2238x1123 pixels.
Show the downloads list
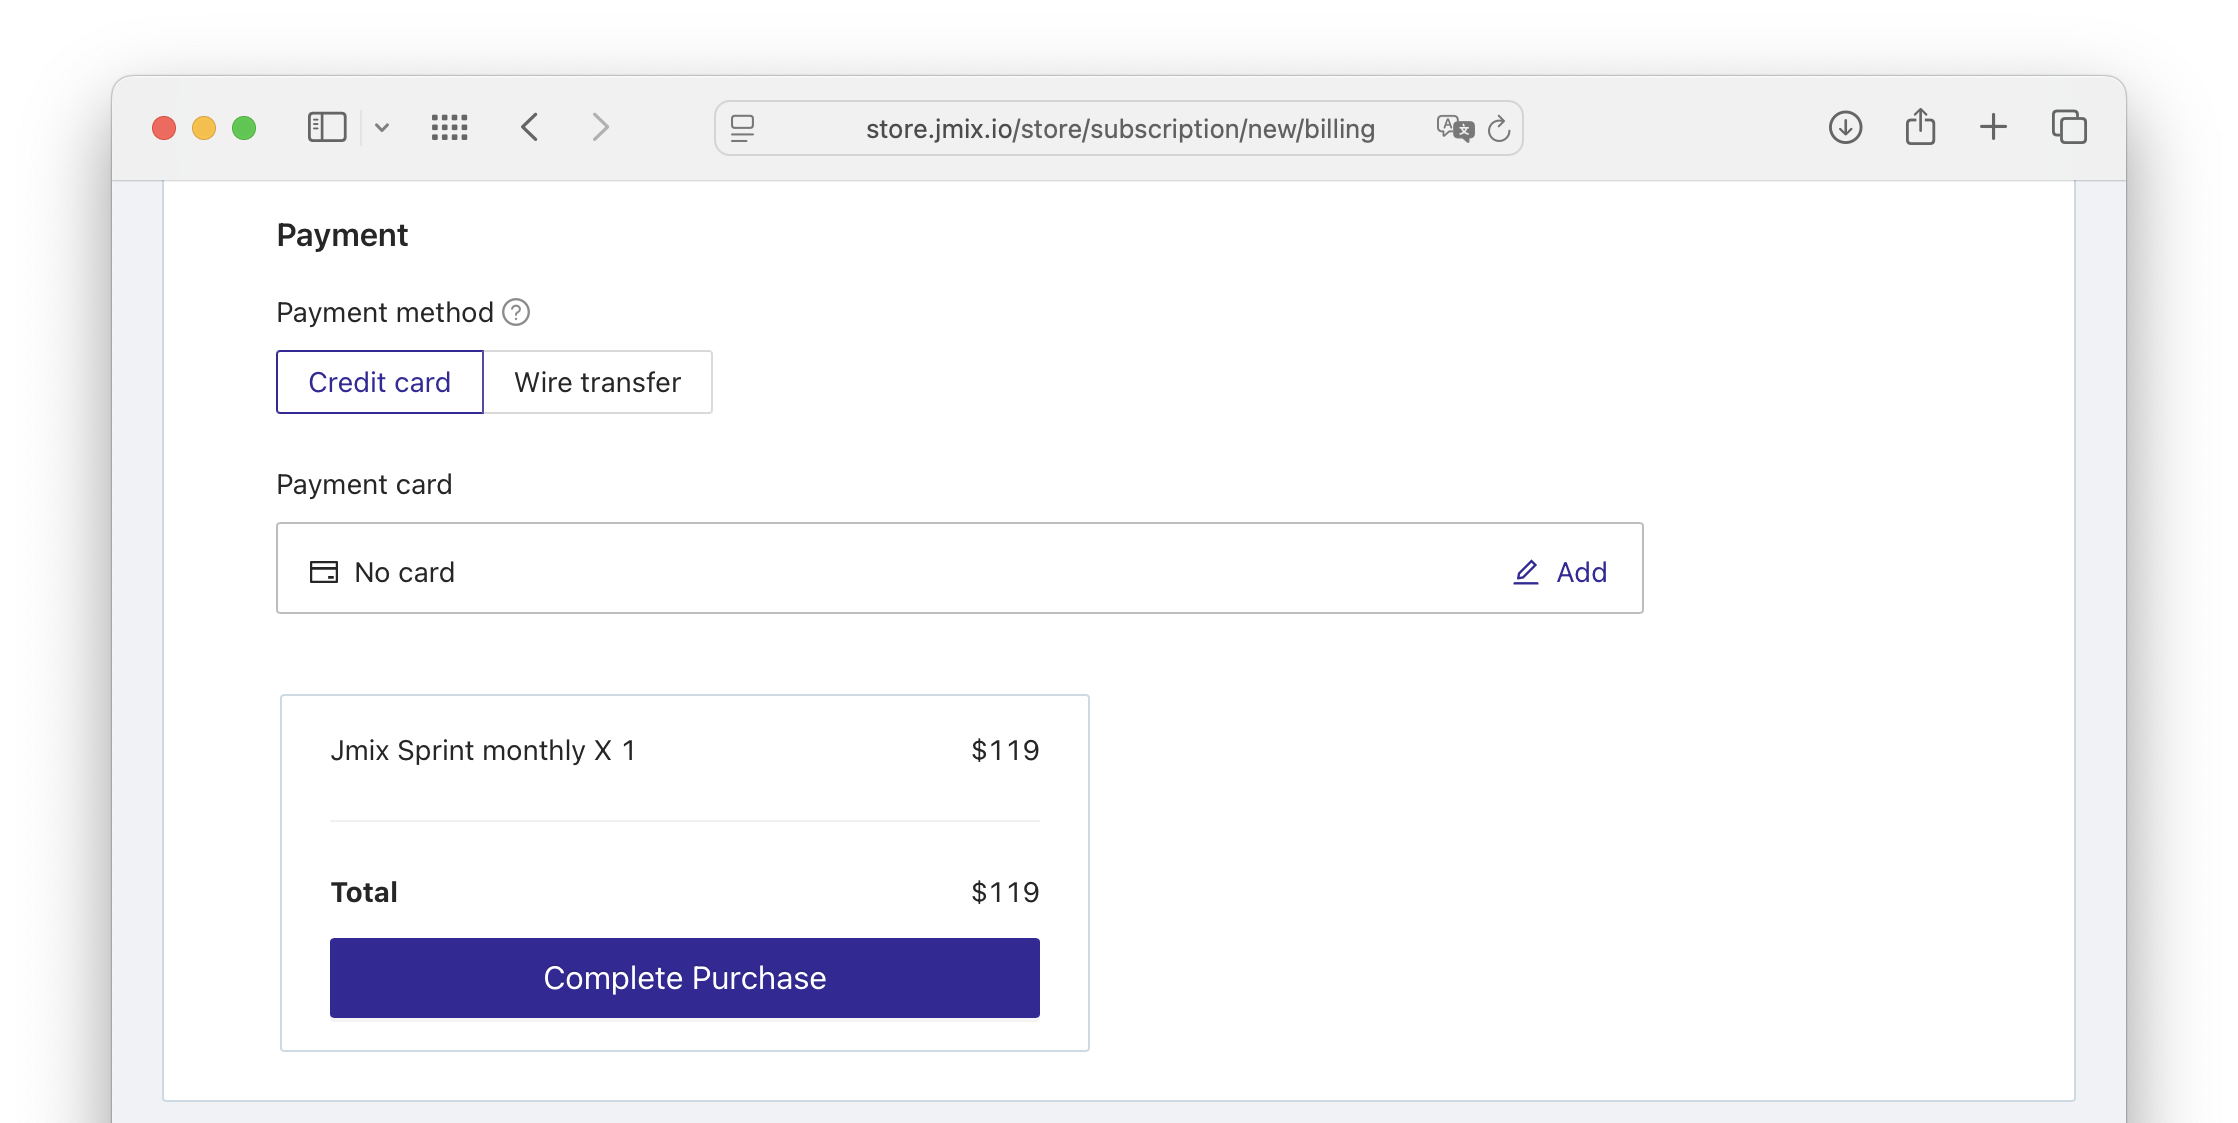1845,128
